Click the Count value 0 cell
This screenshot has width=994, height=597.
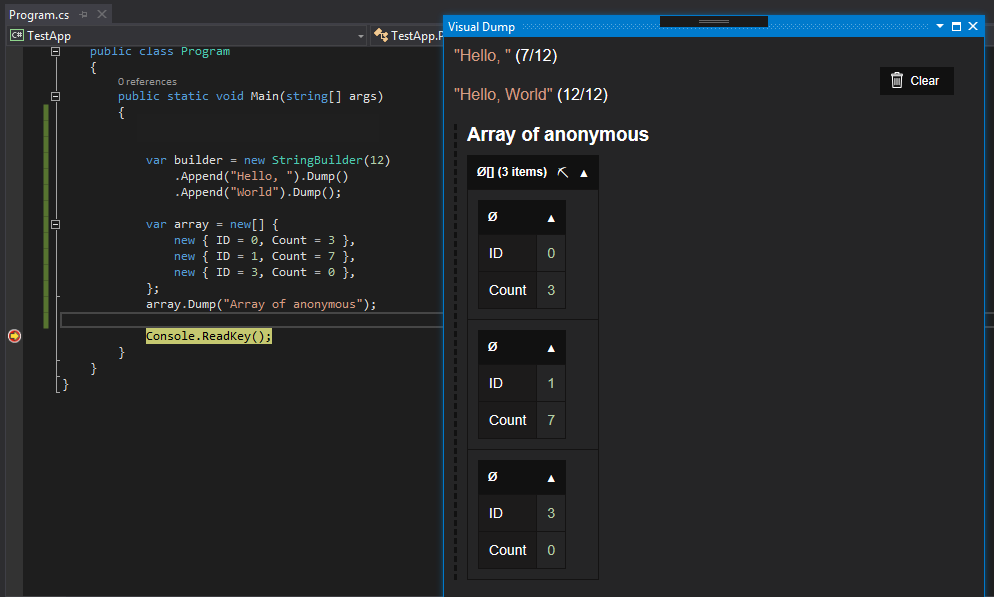tap(551, 550)
